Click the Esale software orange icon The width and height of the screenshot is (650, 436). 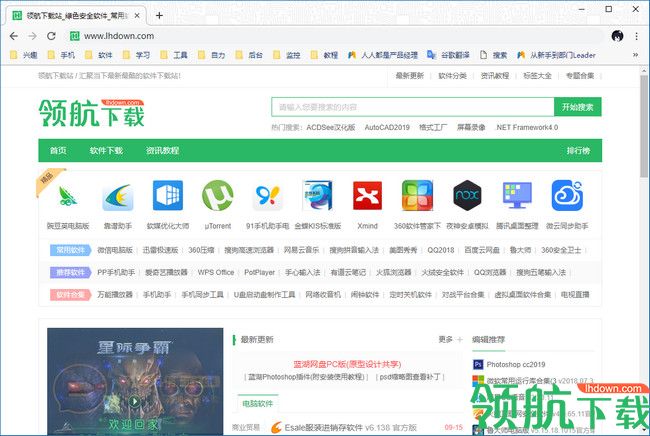(276, 427)
